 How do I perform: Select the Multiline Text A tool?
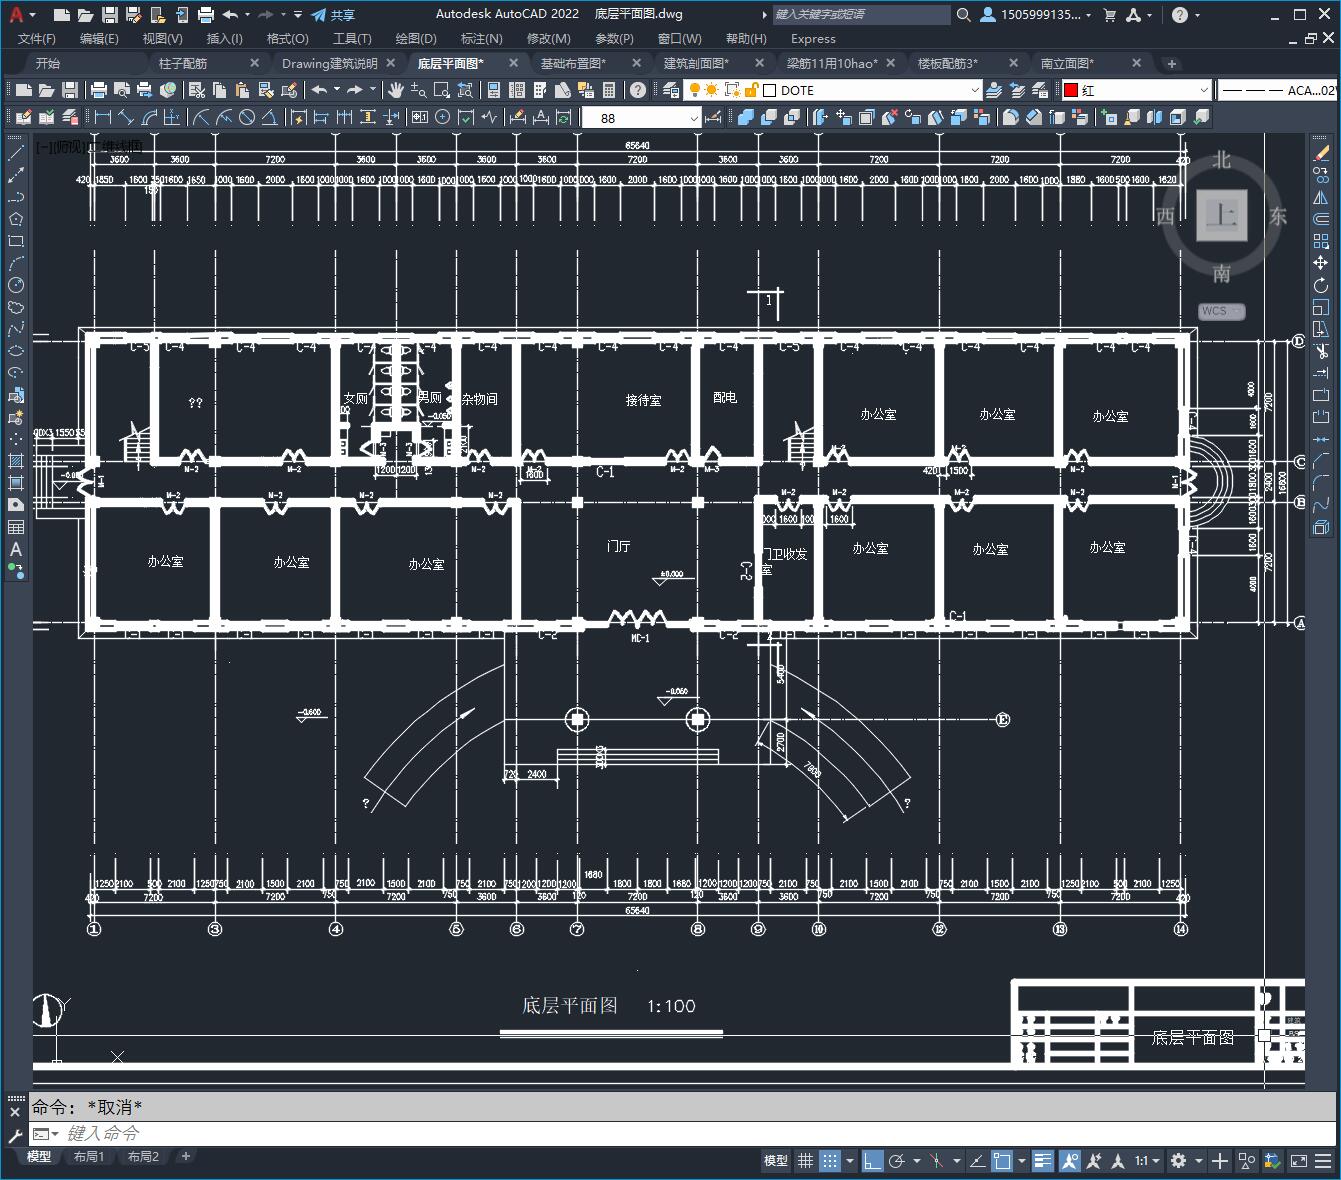coord(16,549)
